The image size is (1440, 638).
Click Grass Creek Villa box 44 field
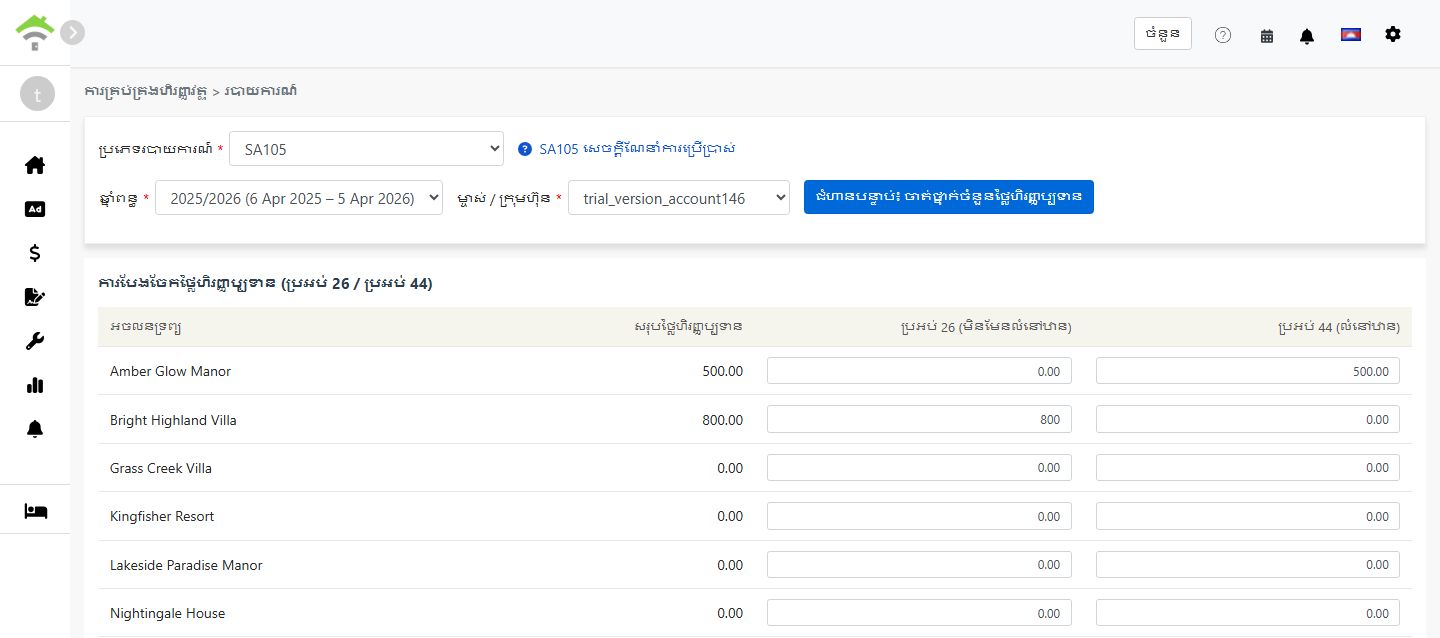coord(1248,467)
